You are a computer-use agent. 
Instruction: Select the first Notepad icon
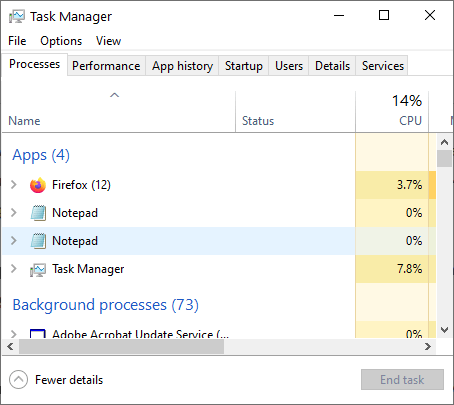tap(38, 213)
